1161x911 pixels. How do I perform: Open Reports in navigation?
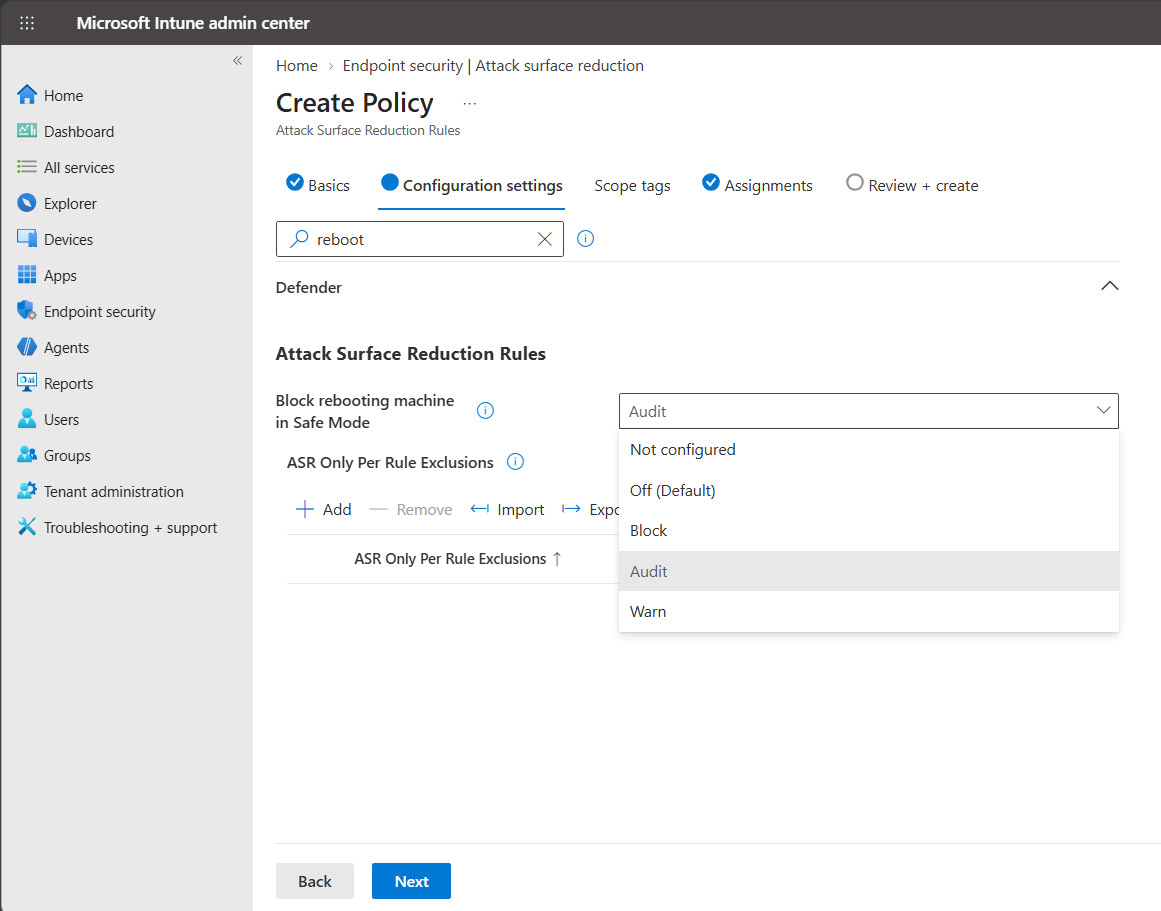click(68, 384)
